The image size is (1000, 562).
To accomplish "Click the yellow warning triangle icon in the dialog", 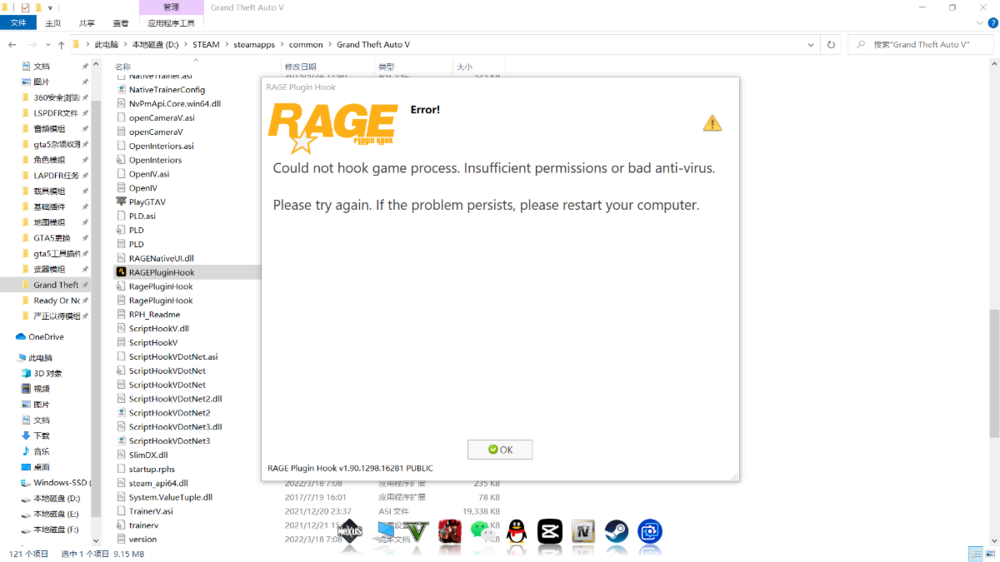I will click(712, 123).
